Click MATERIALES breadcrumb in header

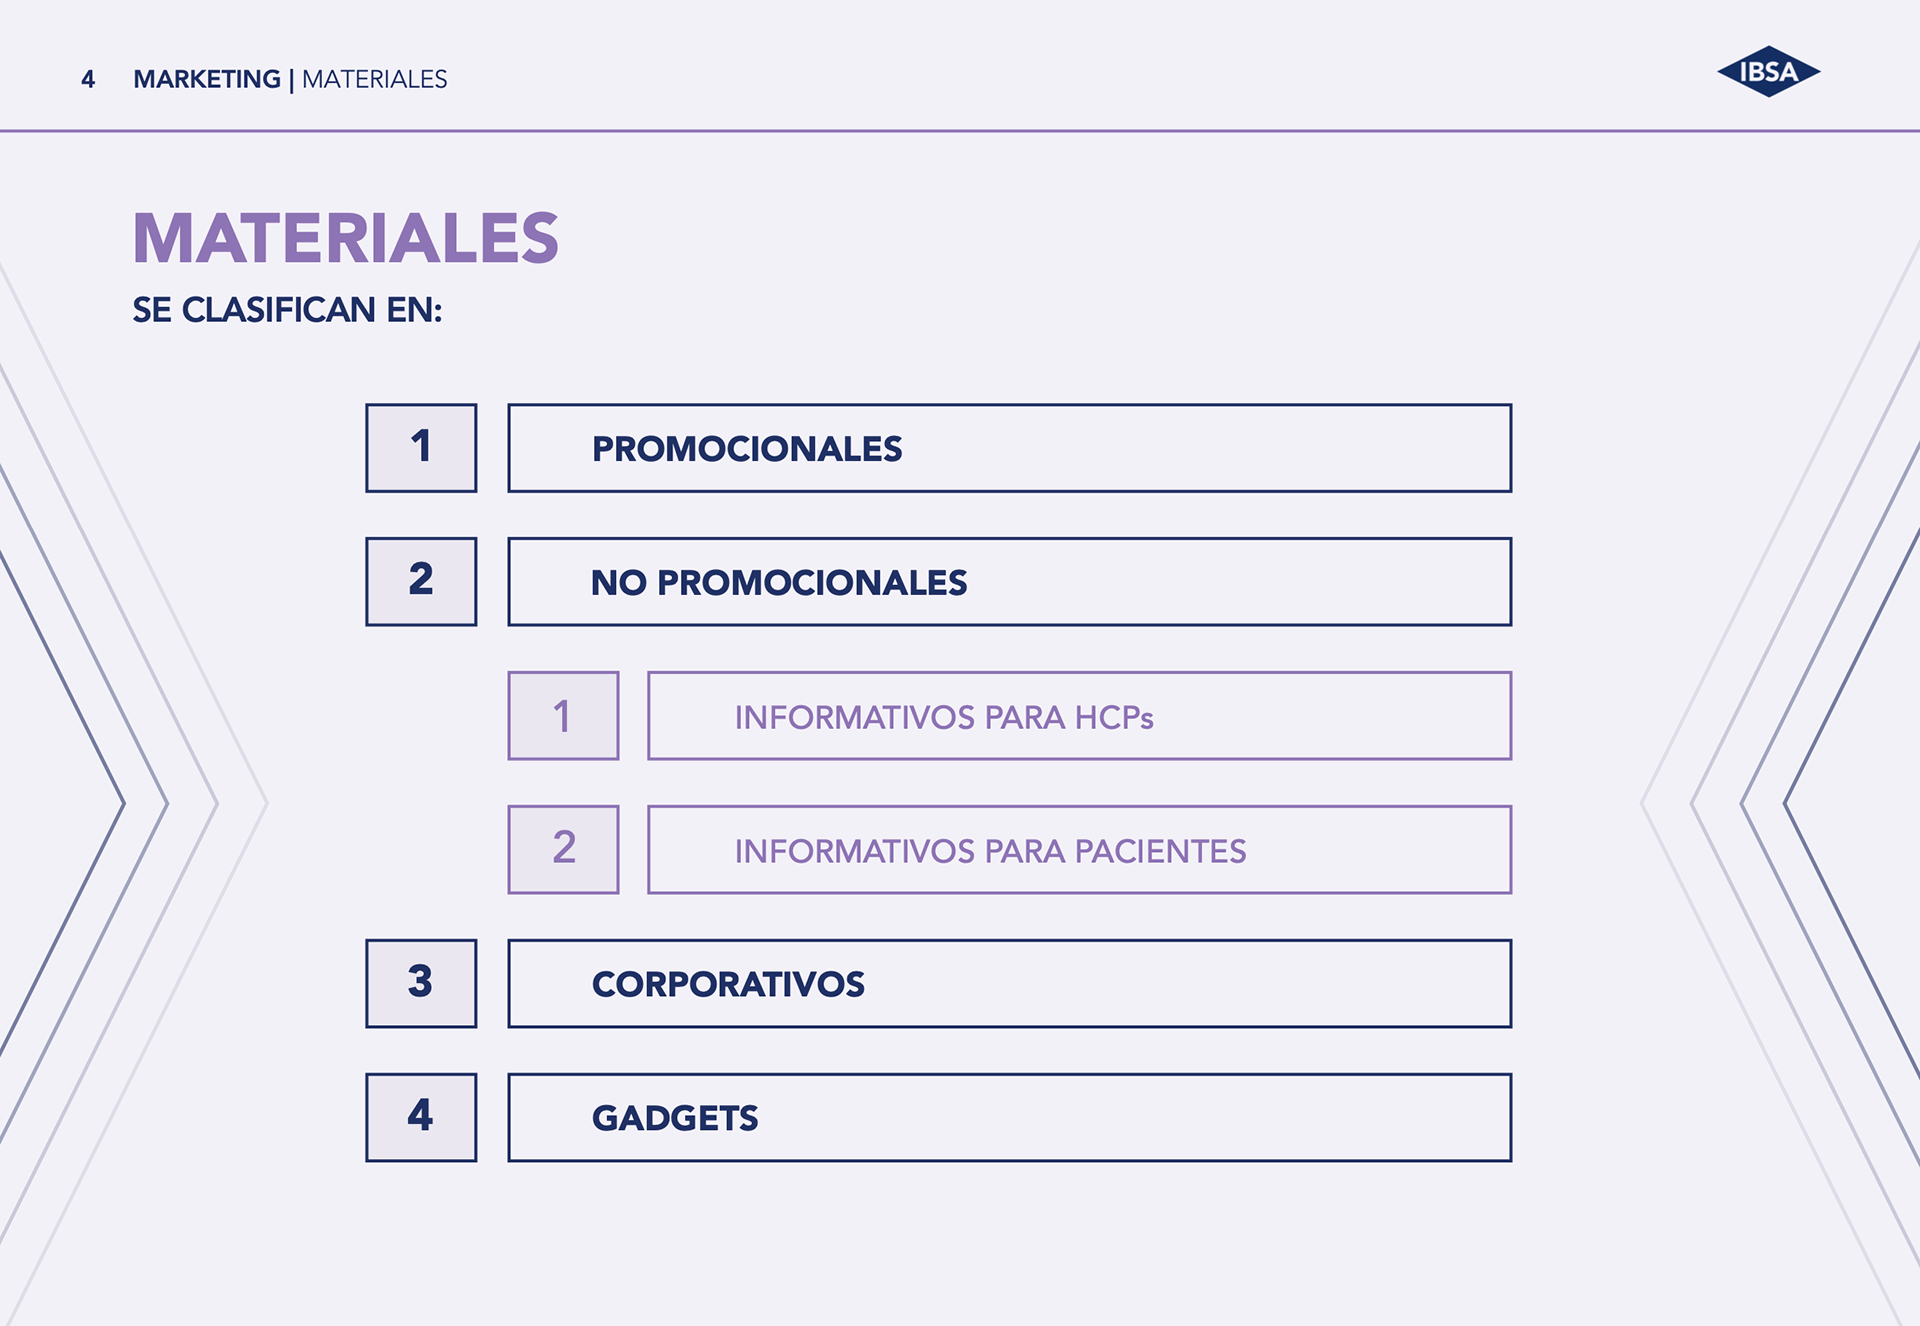(x=375, y=79)
